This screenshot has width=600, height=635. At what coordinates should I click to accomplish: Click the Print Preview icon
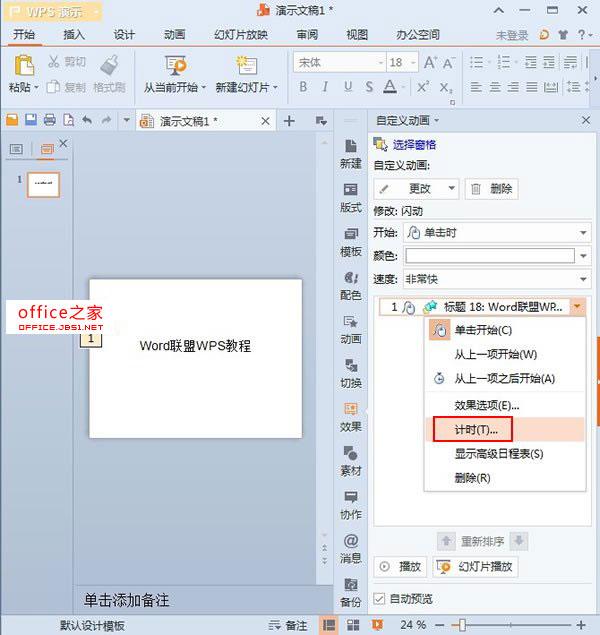coord(68,120)
